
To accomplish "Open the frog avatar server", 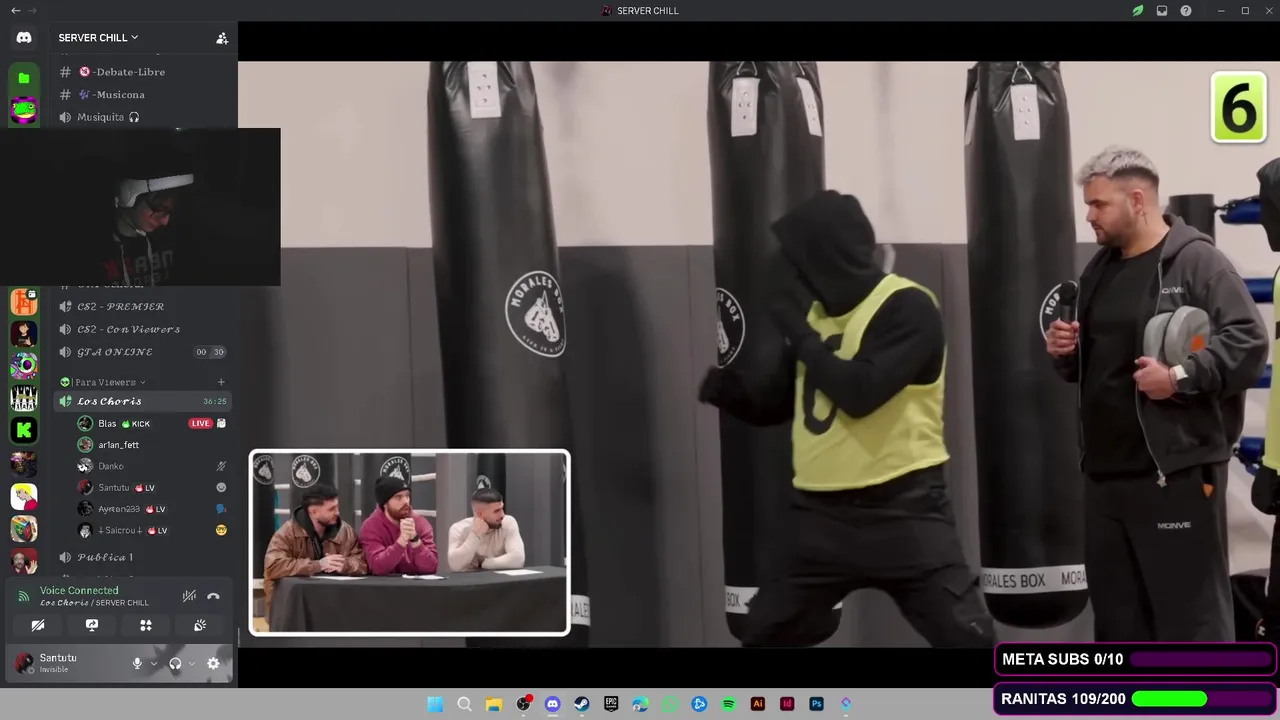I will [x=24, y=110].
